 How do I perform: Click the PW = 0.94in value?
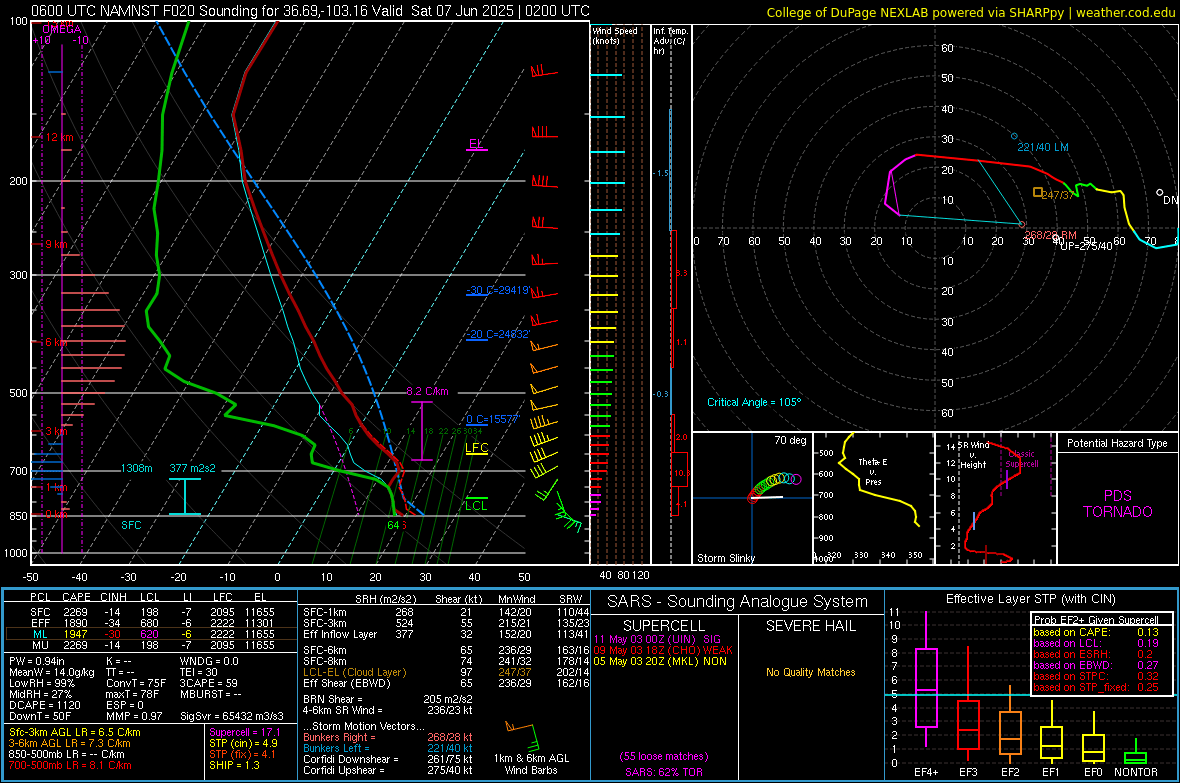click(36, 661)
